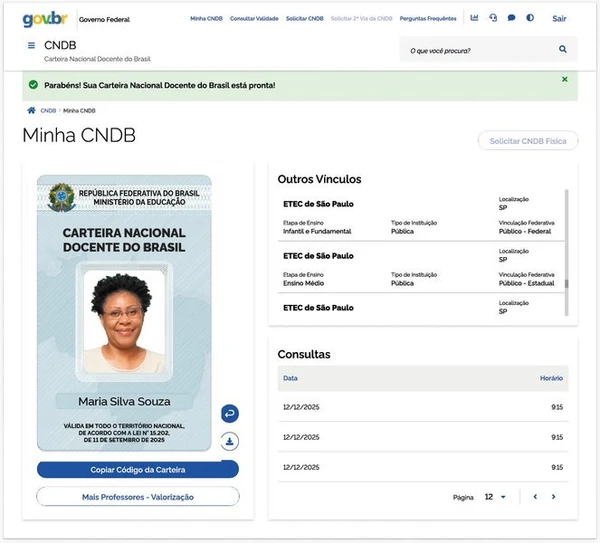Click the chat bubble icon
Viewport: 600px width, 543px height.
(511, 18)
